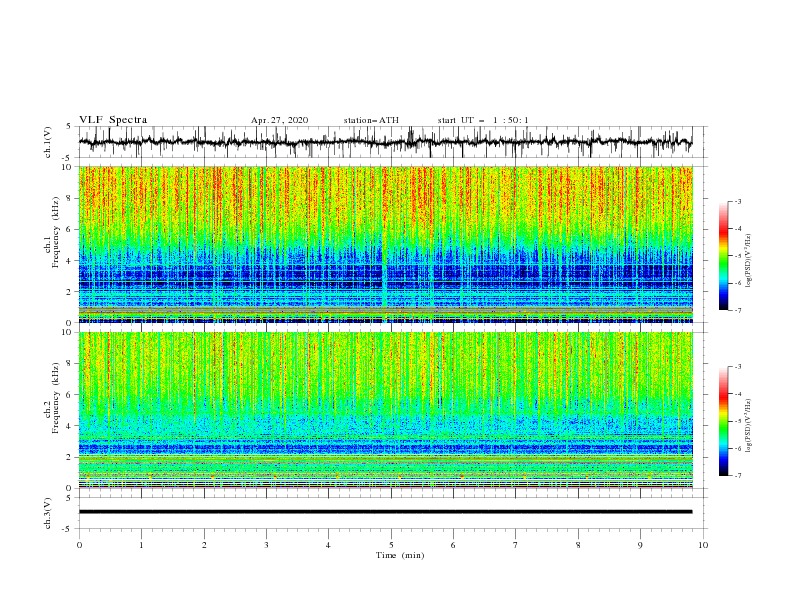The image size is (792, 612).
Task: Click the '8' kHz tick on ch.1 spectrogram
Action: pos(70,198)
